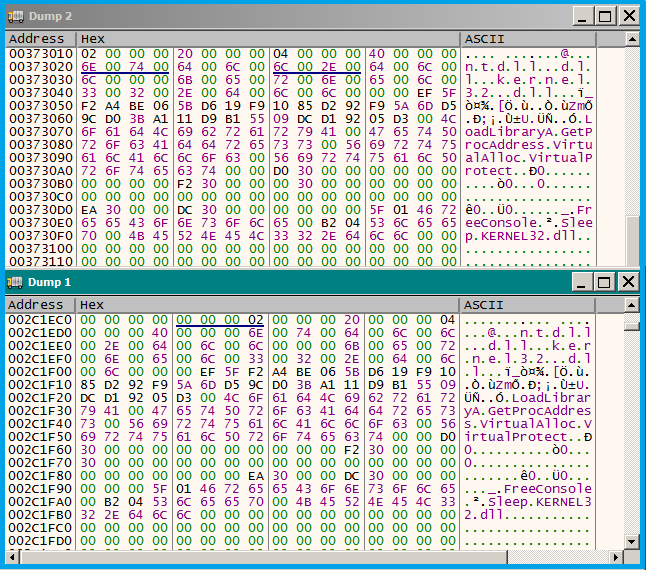Click the Dump 1 title bar icon
The width and height of the screenshot is (646, 570).
[x=15, y=282]
